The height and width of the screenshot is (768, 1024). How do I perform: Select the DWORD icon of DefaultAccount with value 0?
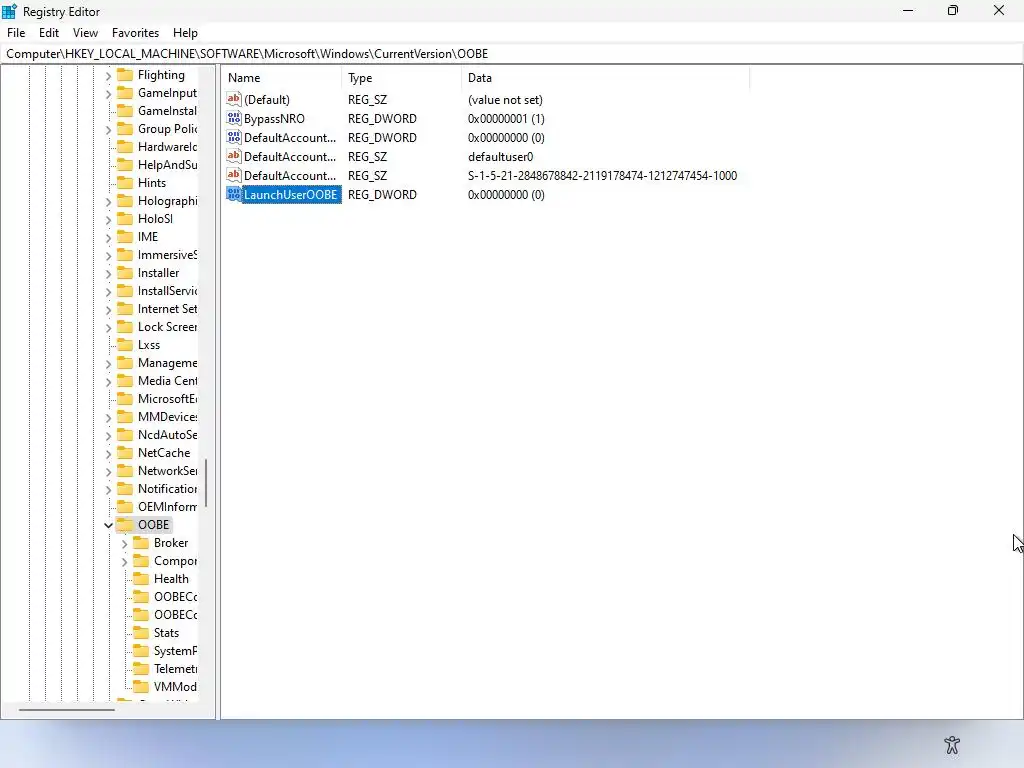pyautogui.click(x=234, y=137)
